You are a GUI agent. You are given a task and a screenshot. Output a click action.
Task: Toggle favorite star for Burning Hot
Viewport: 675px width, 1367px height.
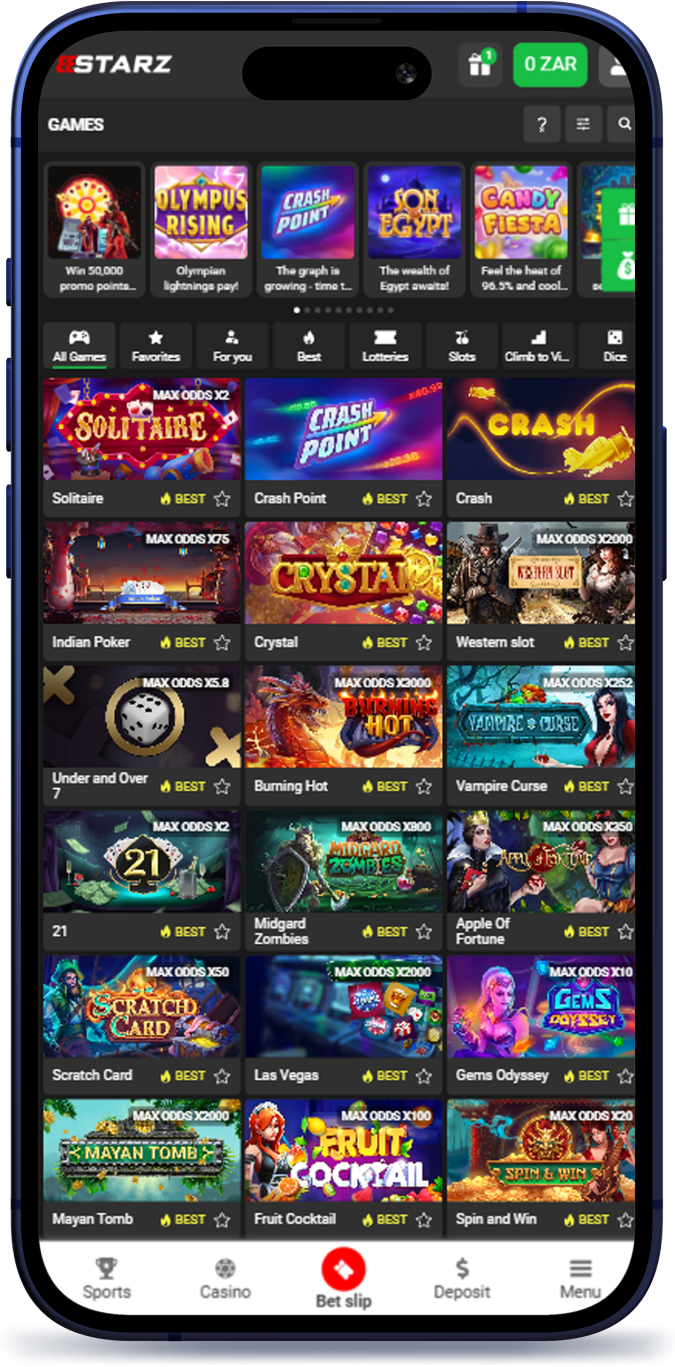tap(424, 787)
